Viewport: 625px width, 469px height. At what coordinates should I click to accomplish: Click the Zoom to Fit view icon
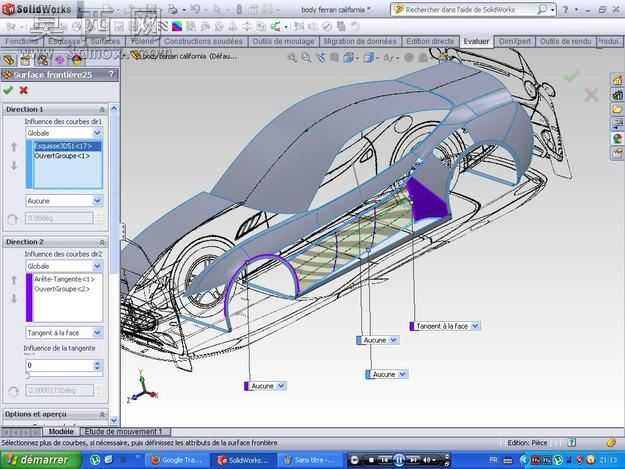[293, 58]
